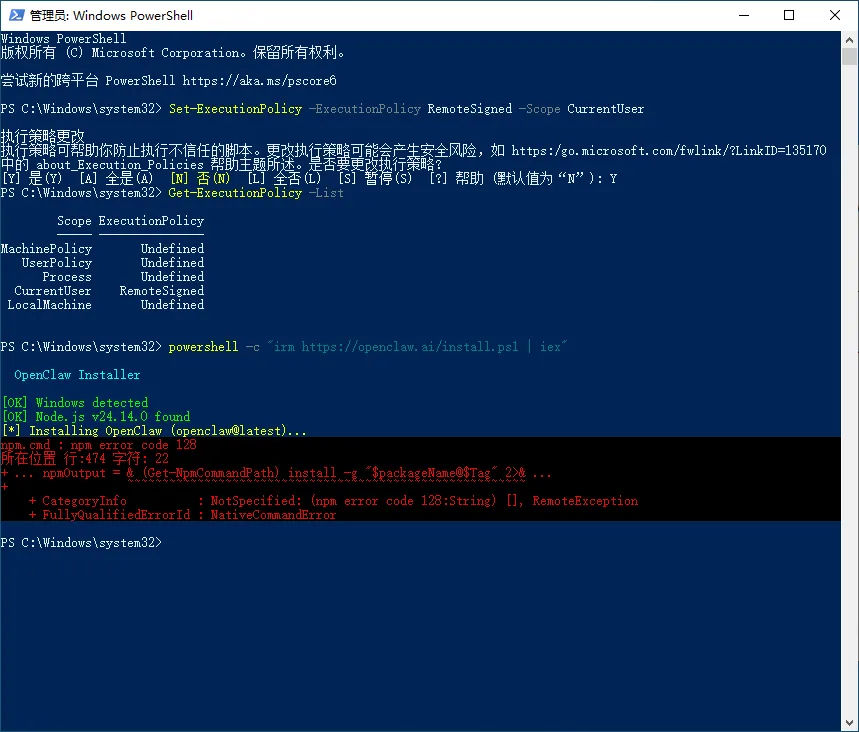Click the Scope column header
Image resolution: width=859 pixels, height=732 pixels.
75,221
